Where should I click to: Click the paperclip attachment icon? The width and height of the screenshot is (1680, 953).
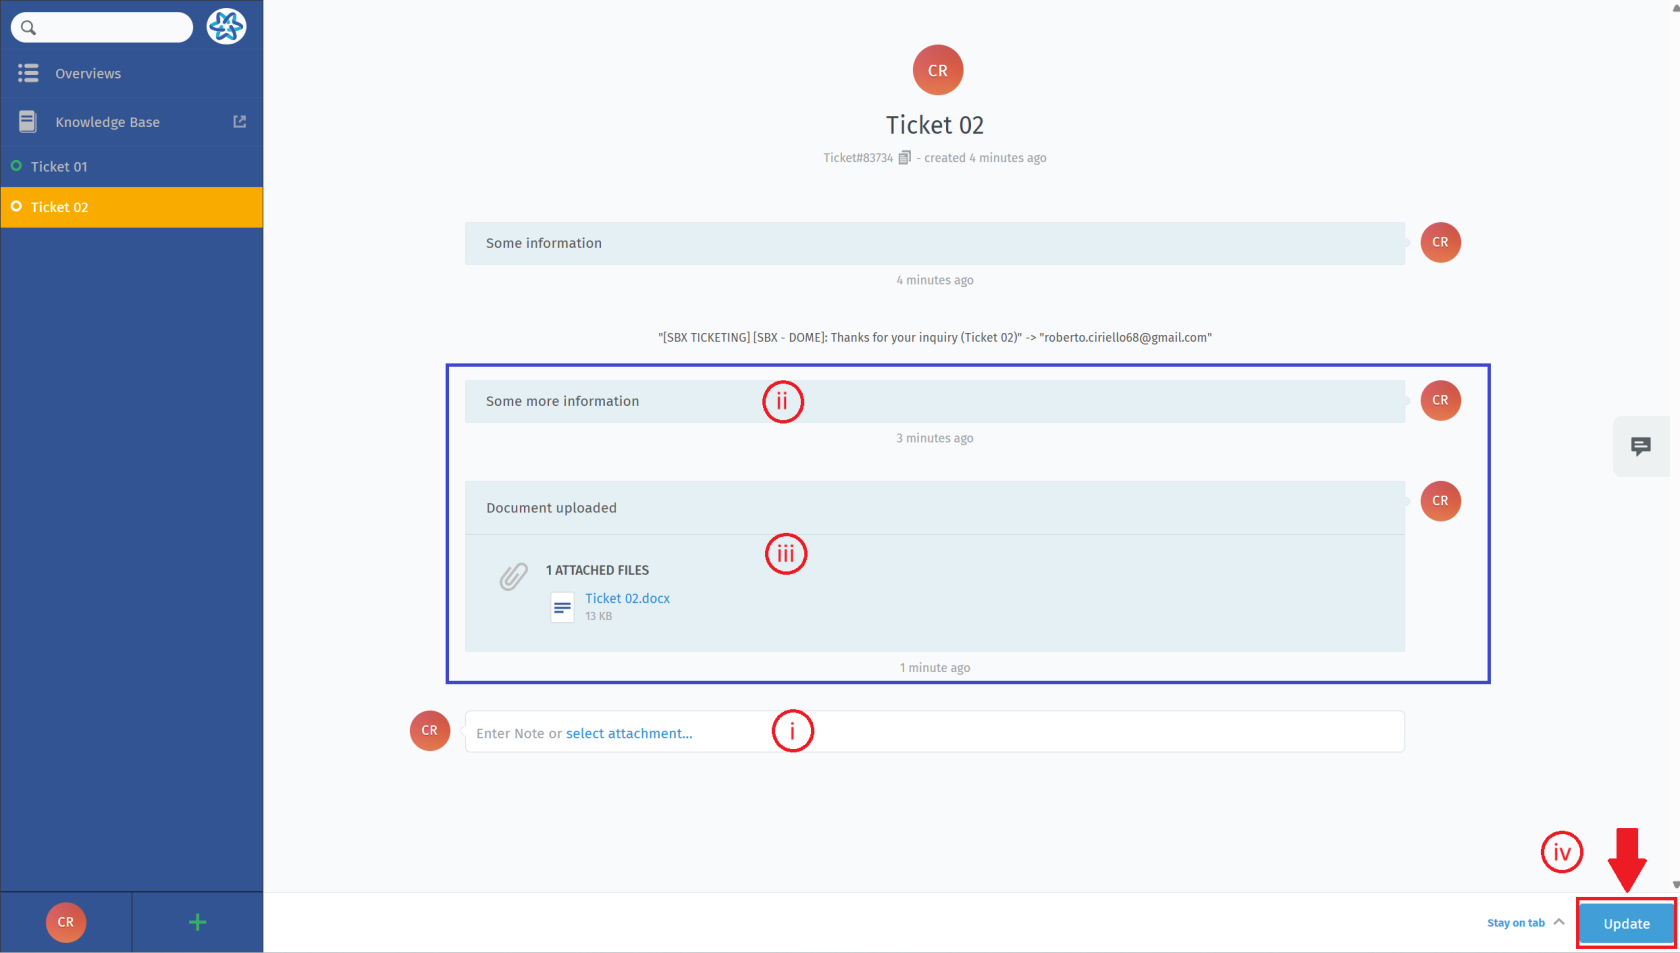[513, 576]
